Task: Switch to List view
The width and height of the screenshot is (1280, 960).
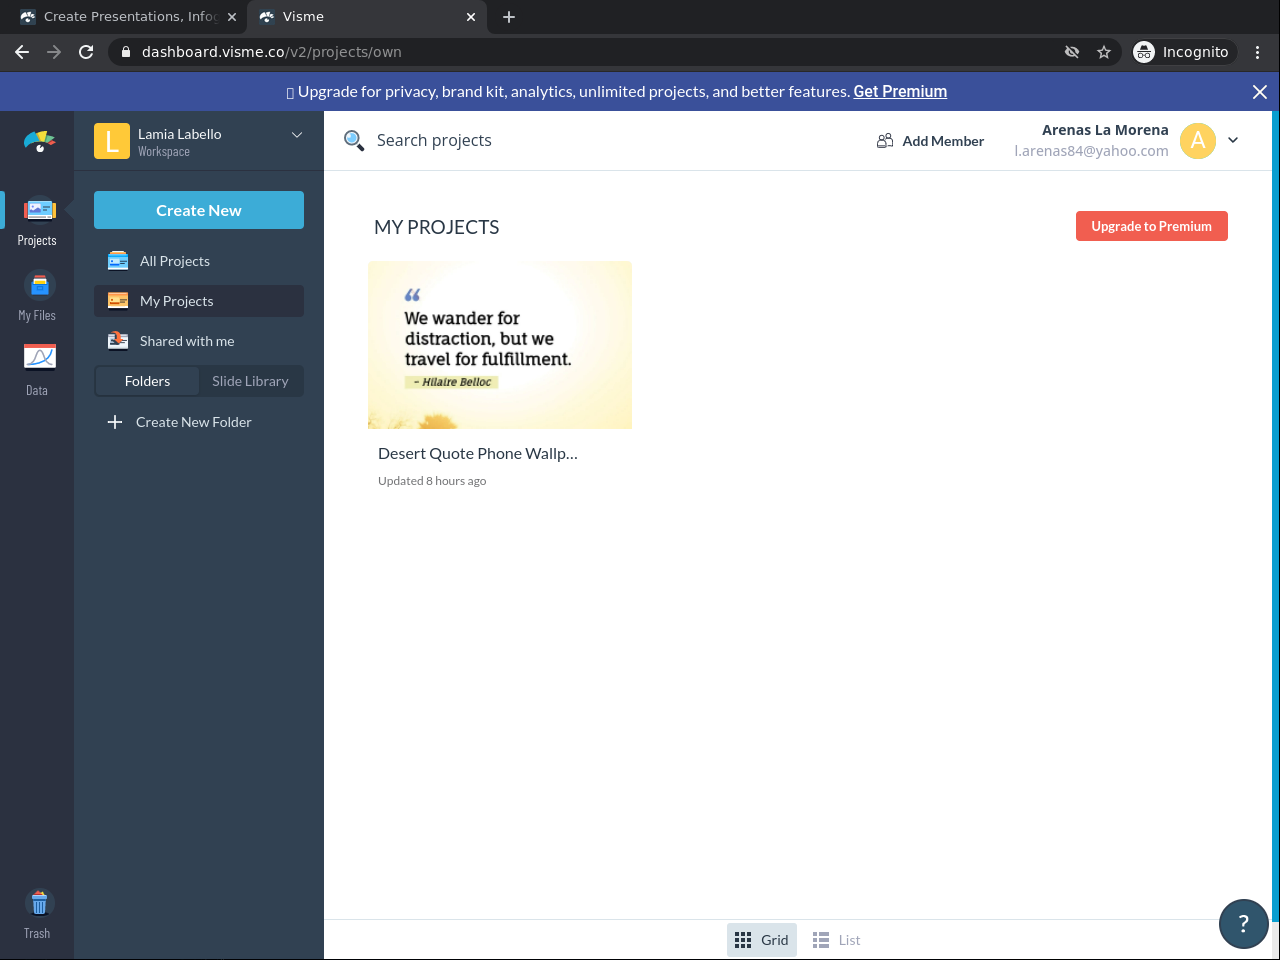Action: coord(836,940)
